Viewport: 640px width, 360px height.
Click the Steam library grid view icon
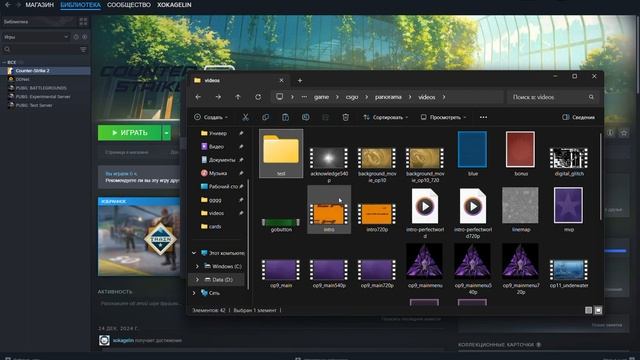[83, 22]
